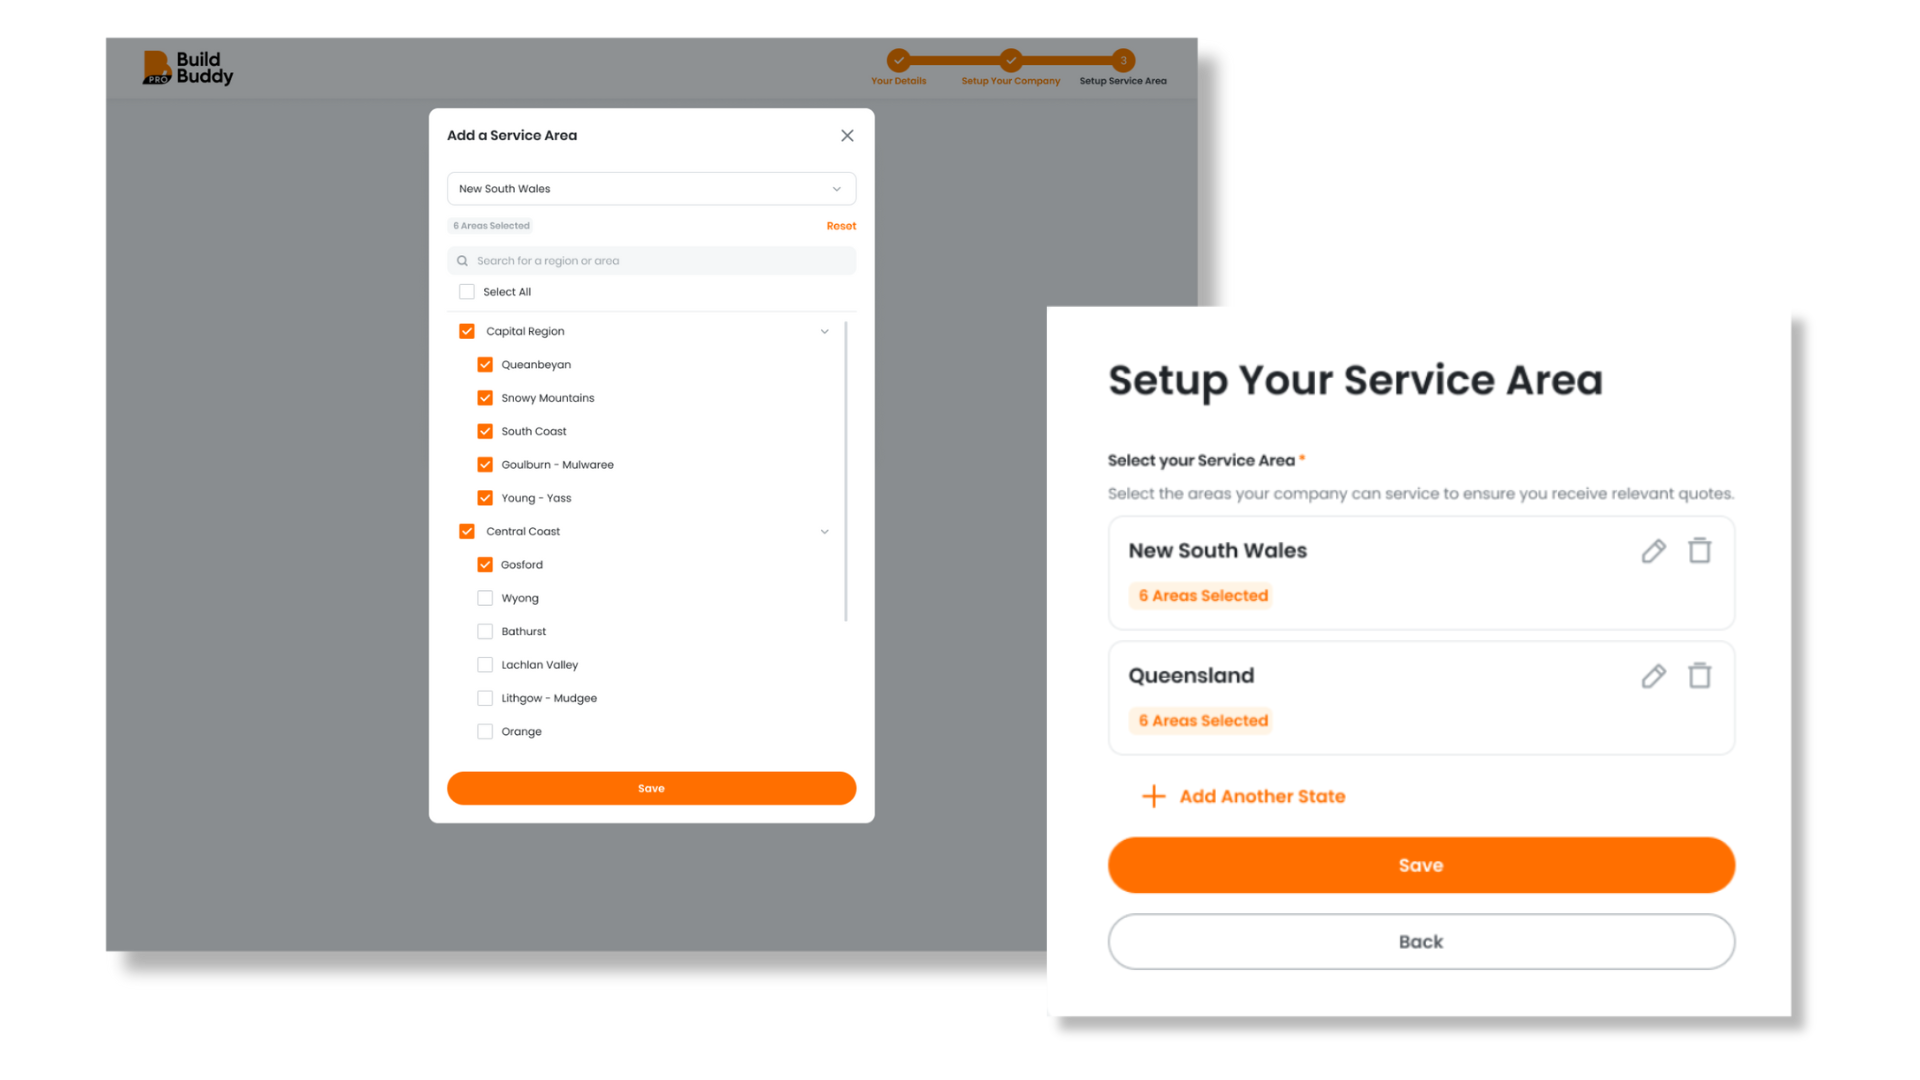The image size is (1920, 1080).
Task: Click the edit pencil icon for Queensland
Action: pyautogui.click(x=1654, y=675)
